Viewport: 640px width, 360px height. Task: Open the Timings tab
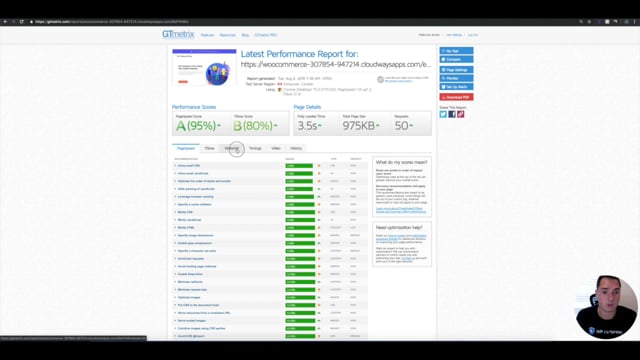point(255,149)
